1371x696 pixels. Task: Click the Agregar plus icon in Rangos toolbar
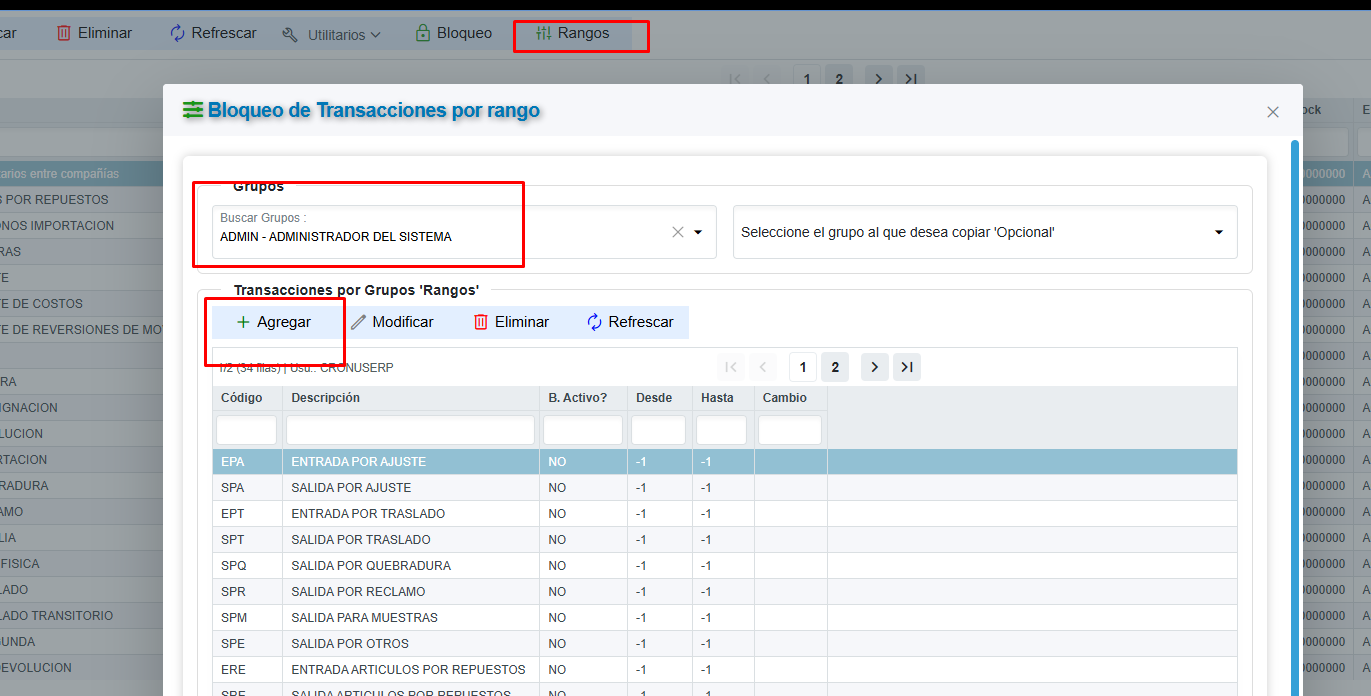click(243, 322)
